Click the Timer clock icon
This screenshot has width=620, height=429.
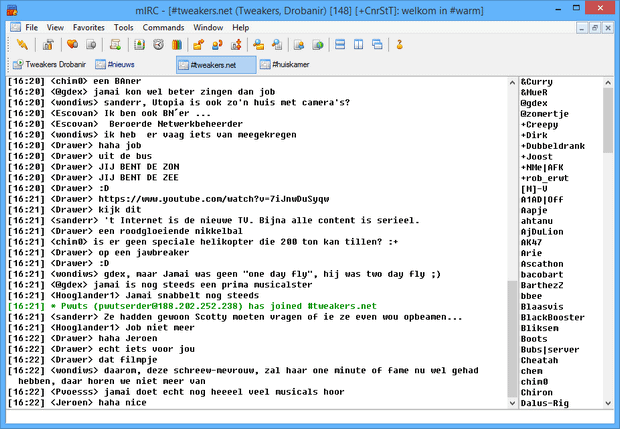pos(158,45)
